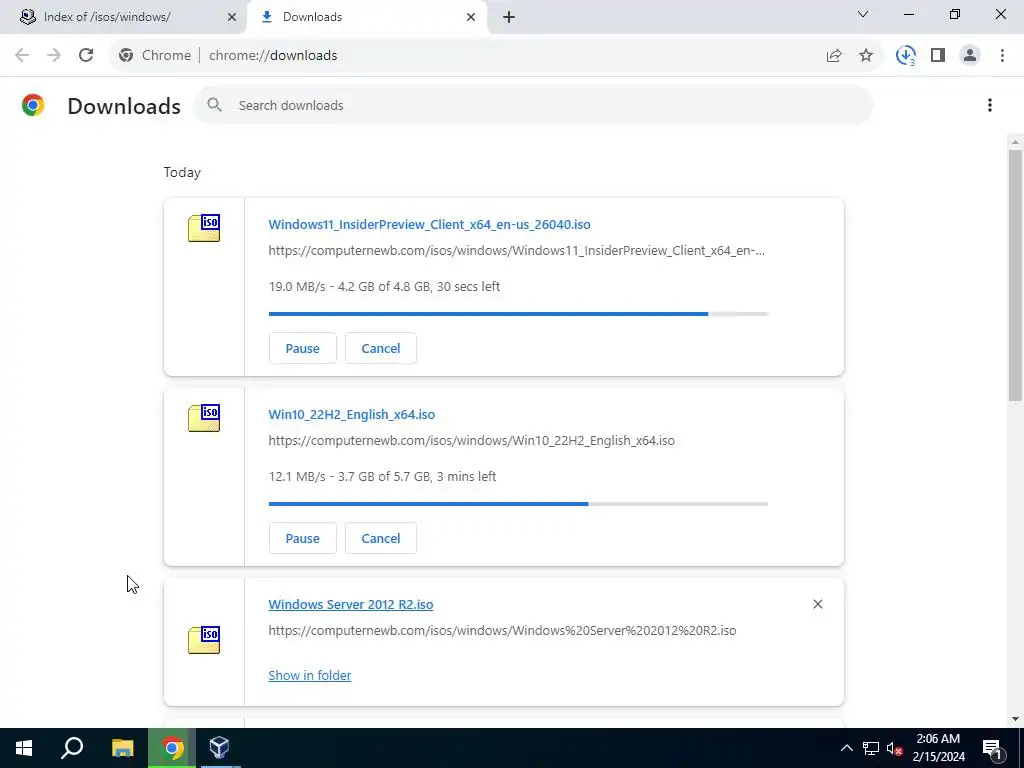Screen dimensions: 1024x768
Task: Click the Chrome icon in the taskbar
Action: point(172,748)
